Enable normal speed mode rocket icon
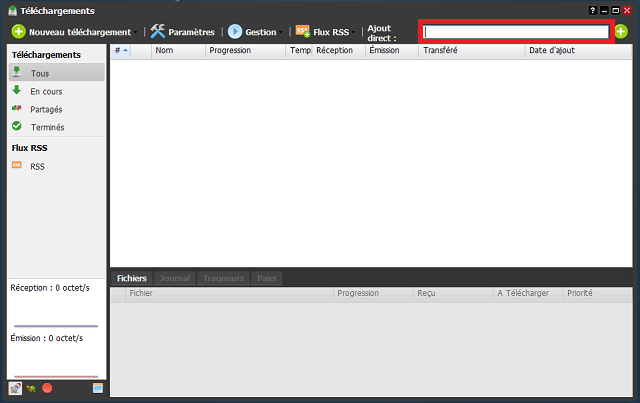Screen dimensions: 640x403 pos(16,388)
